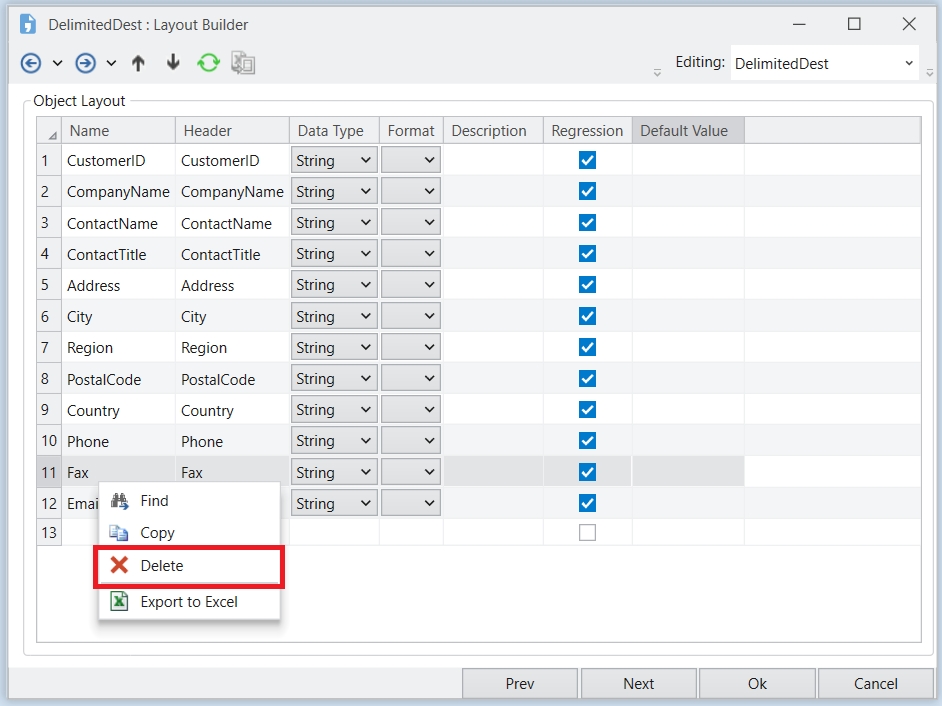Click the forward navigation arrow icon
The image size is (942, 706).
point(86,63)
